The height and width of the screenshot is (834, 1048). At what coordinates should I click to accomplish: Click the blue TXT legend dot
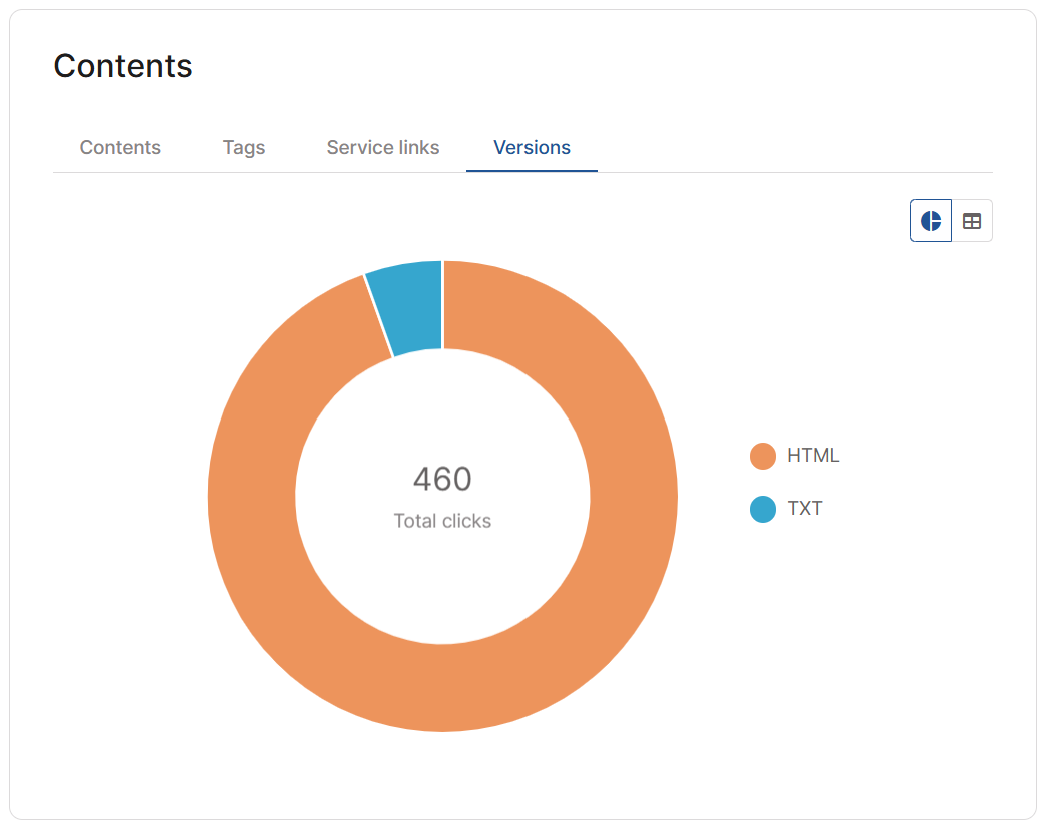coord(763,509)
